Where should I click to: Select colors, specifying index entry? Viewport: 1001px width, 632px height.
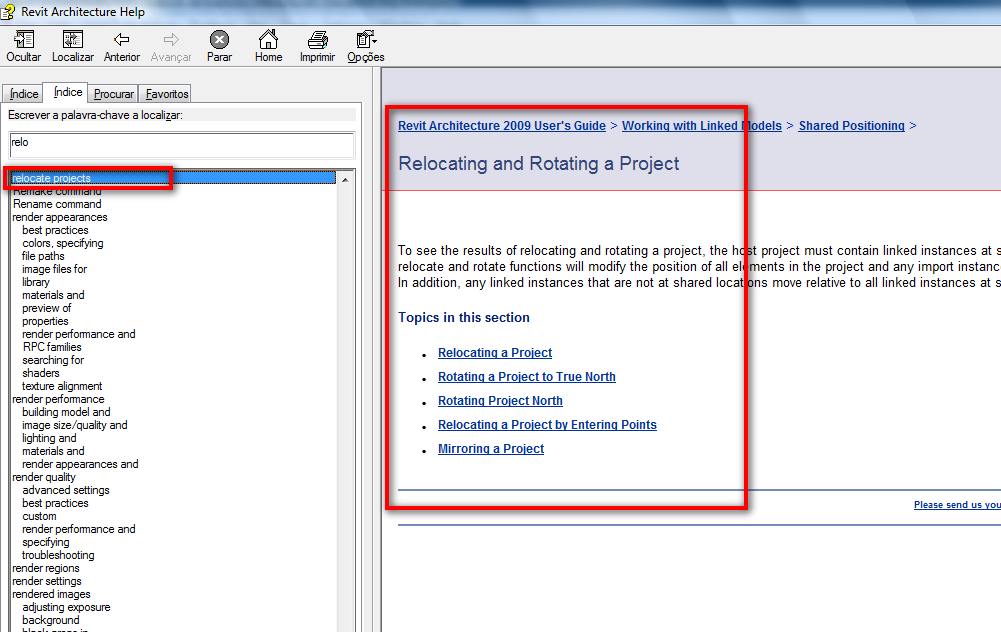63,243
